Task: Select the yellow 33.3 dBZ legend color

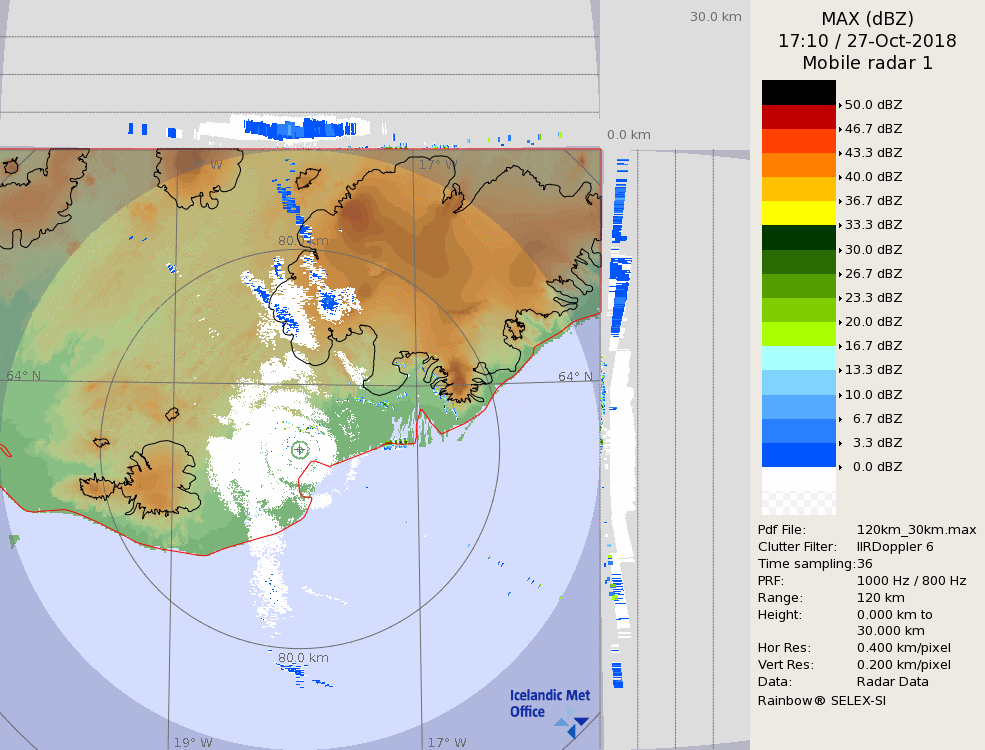Action: coord(798,213)
